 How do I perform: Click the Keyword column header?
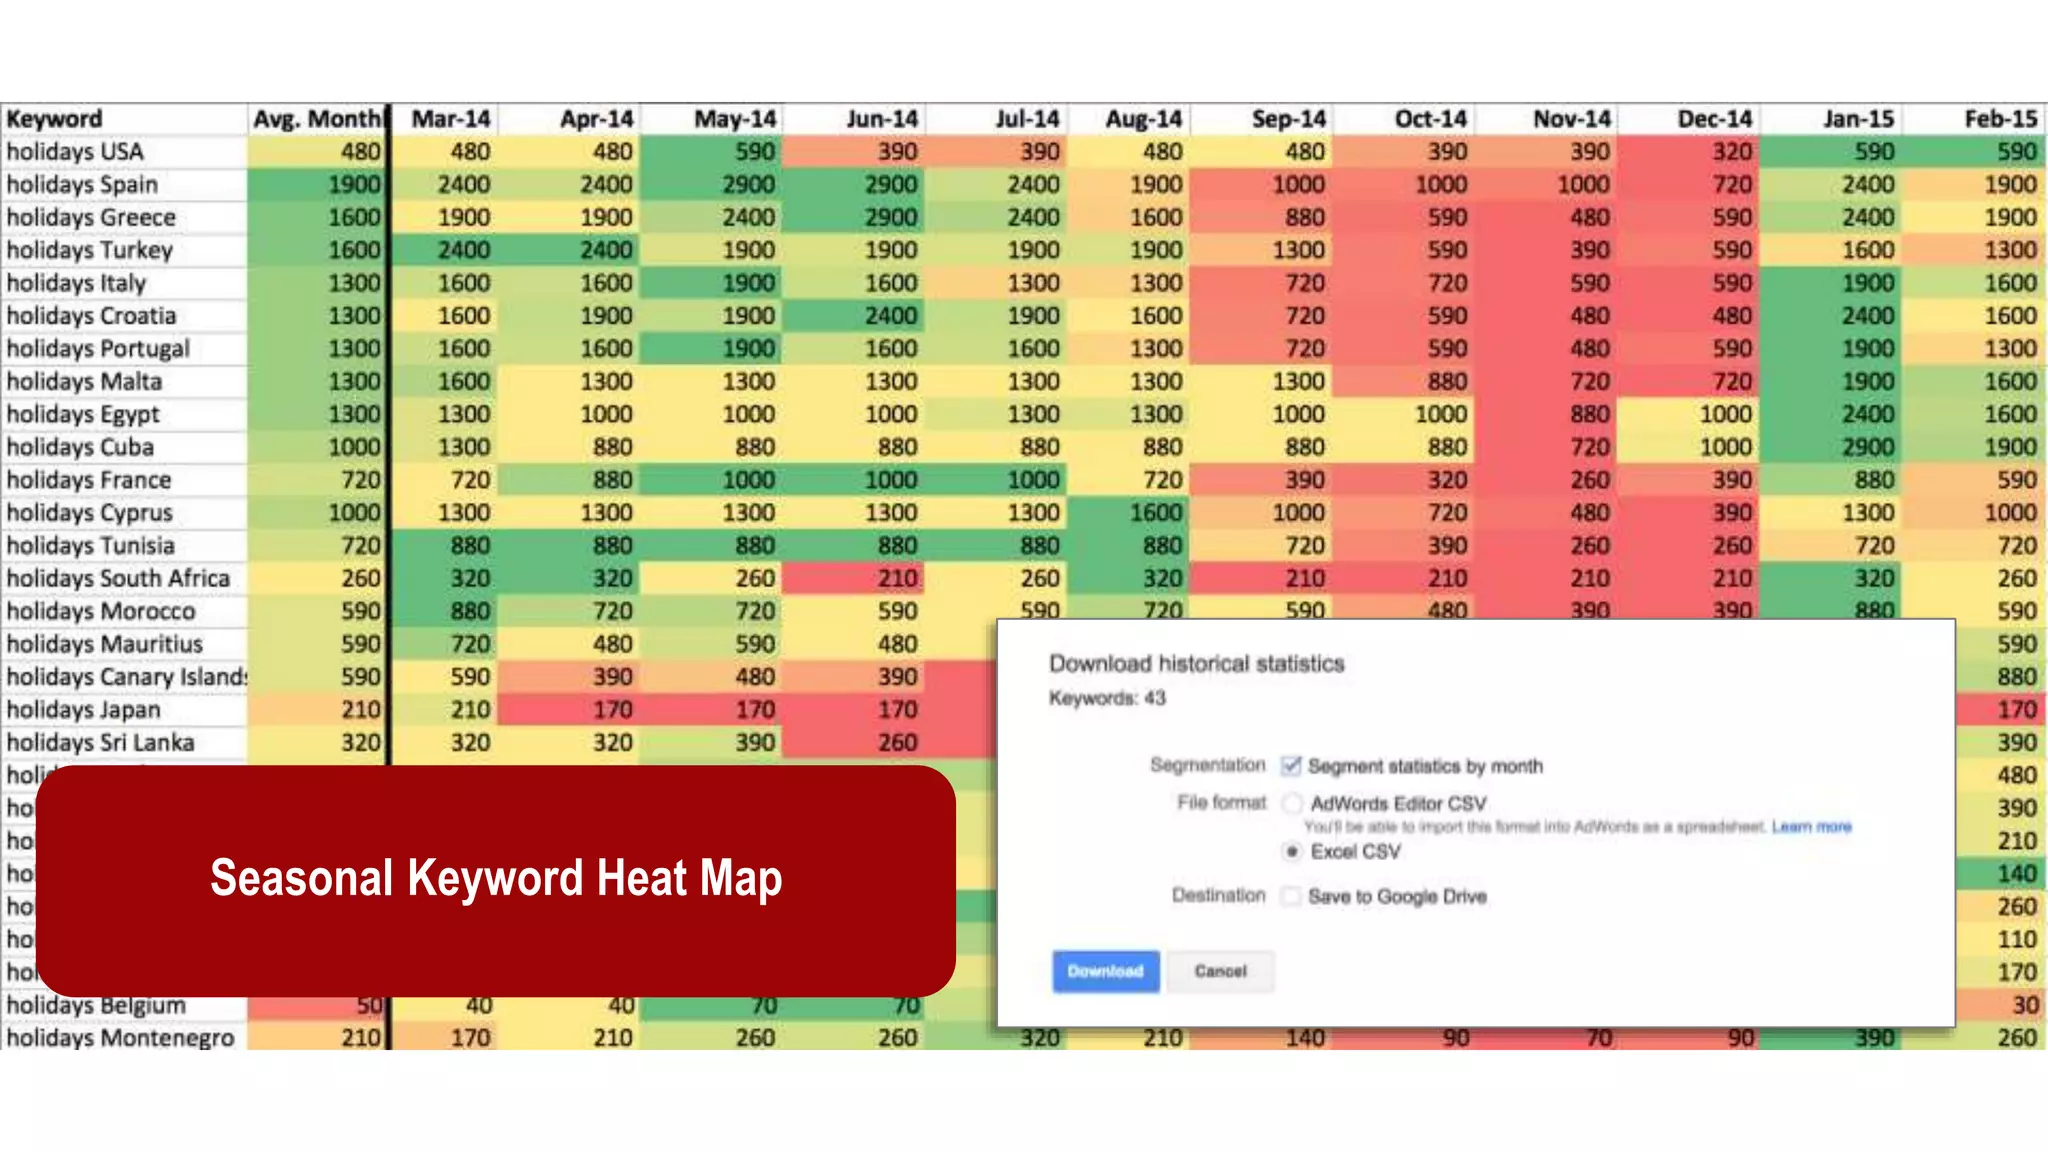(x=124, y=119)
